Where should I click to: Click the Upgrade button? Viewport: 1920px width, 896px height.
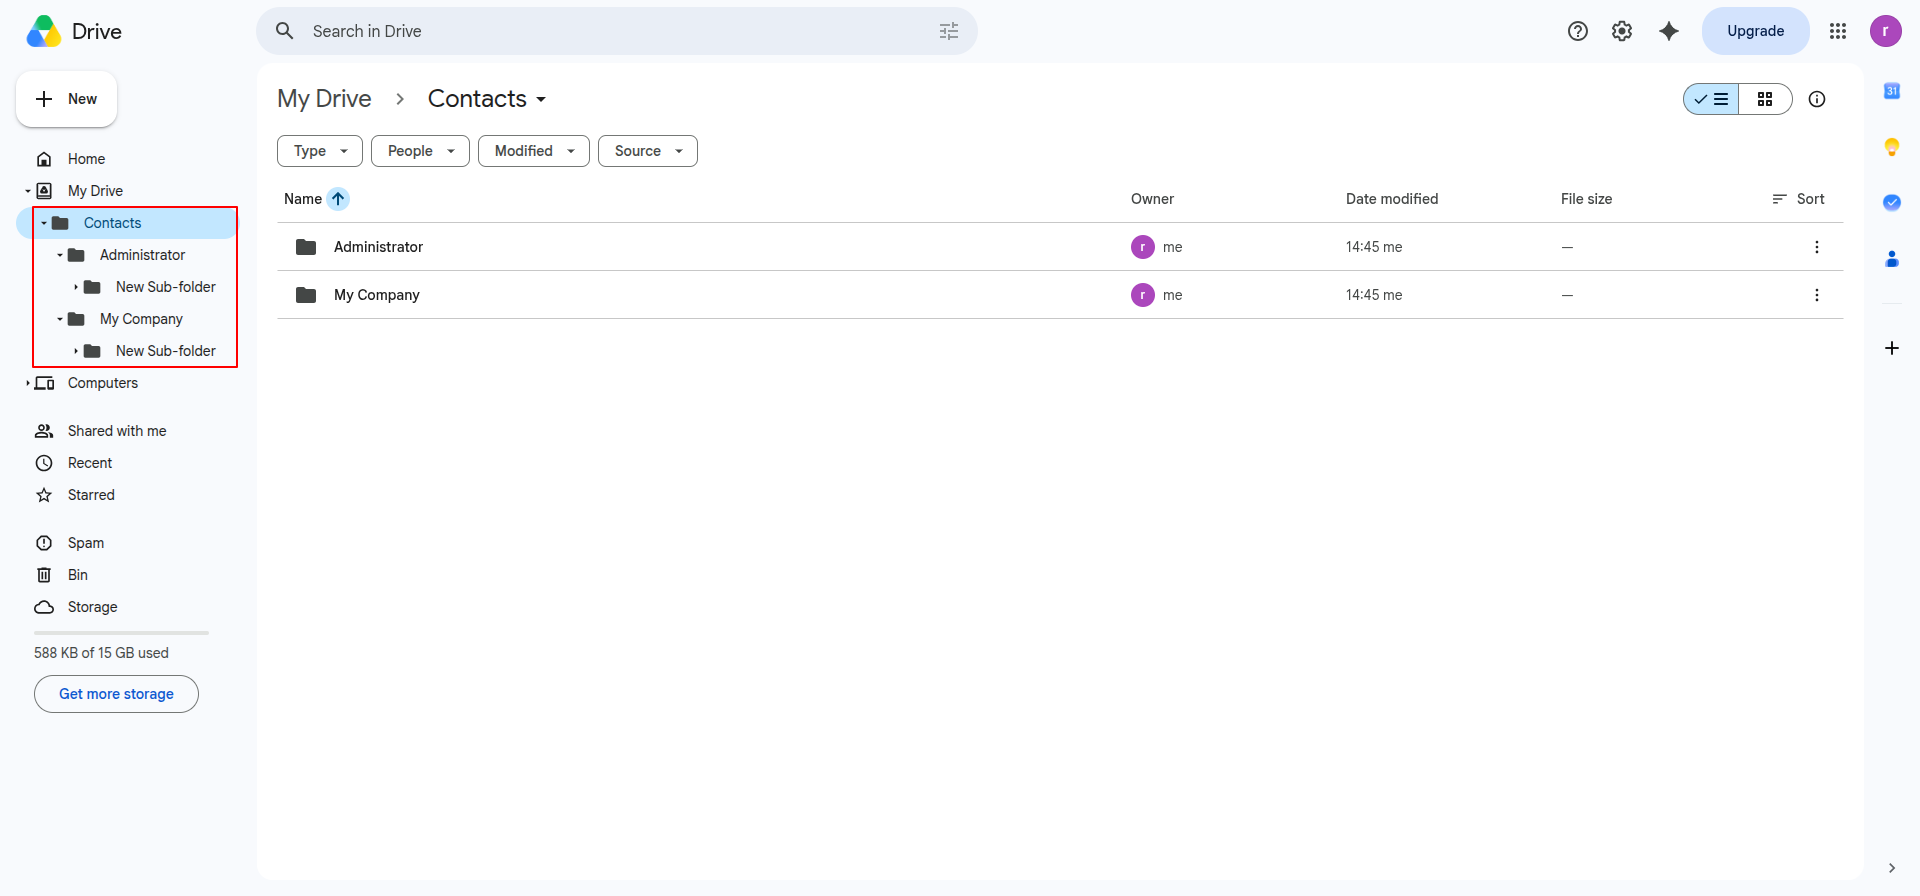click(x=1756, y=31)
